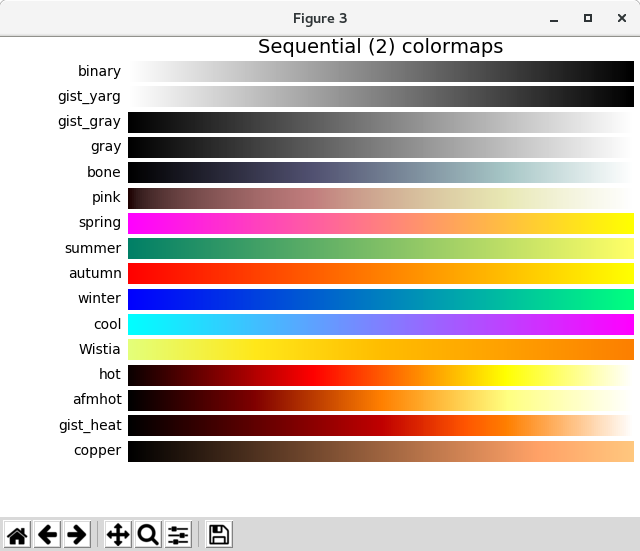Click the 'pink' label text
Viewport: 640px width, 551px height.
106,197
